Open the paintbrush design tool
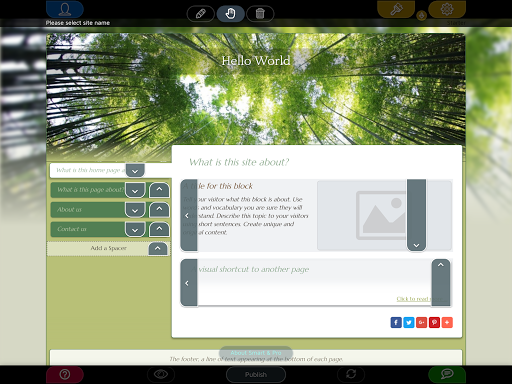The image size is (512, 384). point(396,9)
